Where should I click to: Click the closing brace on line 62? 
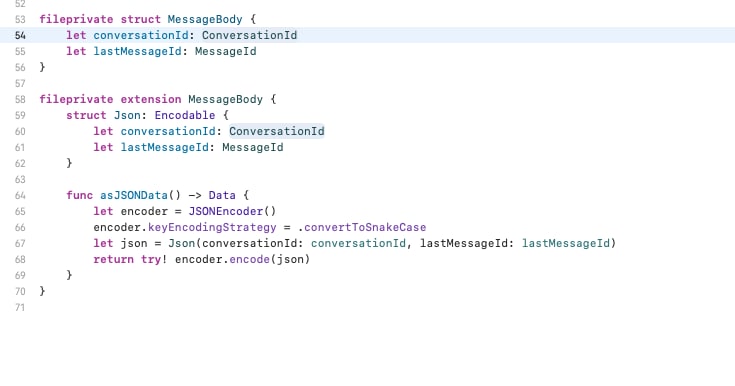click(69, 163)
